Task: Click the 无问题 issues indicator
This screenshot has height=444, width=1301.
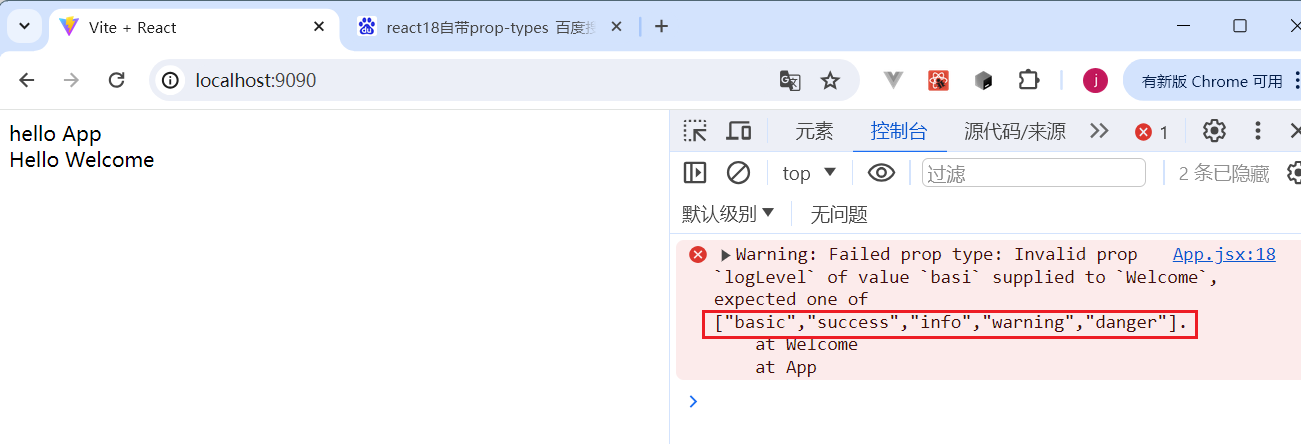Action: pos(838,214)
